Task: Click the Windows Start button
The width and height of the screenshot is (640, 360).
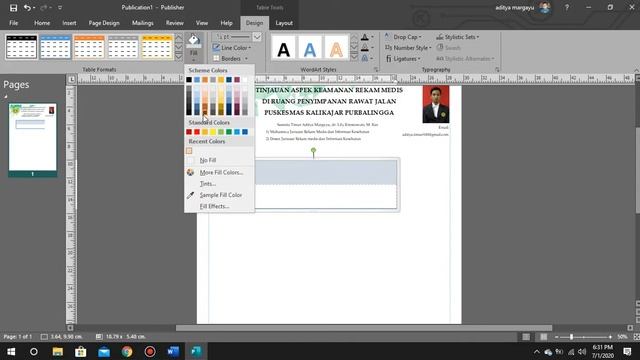Action: pyautogui.click(x=11, y=351)
